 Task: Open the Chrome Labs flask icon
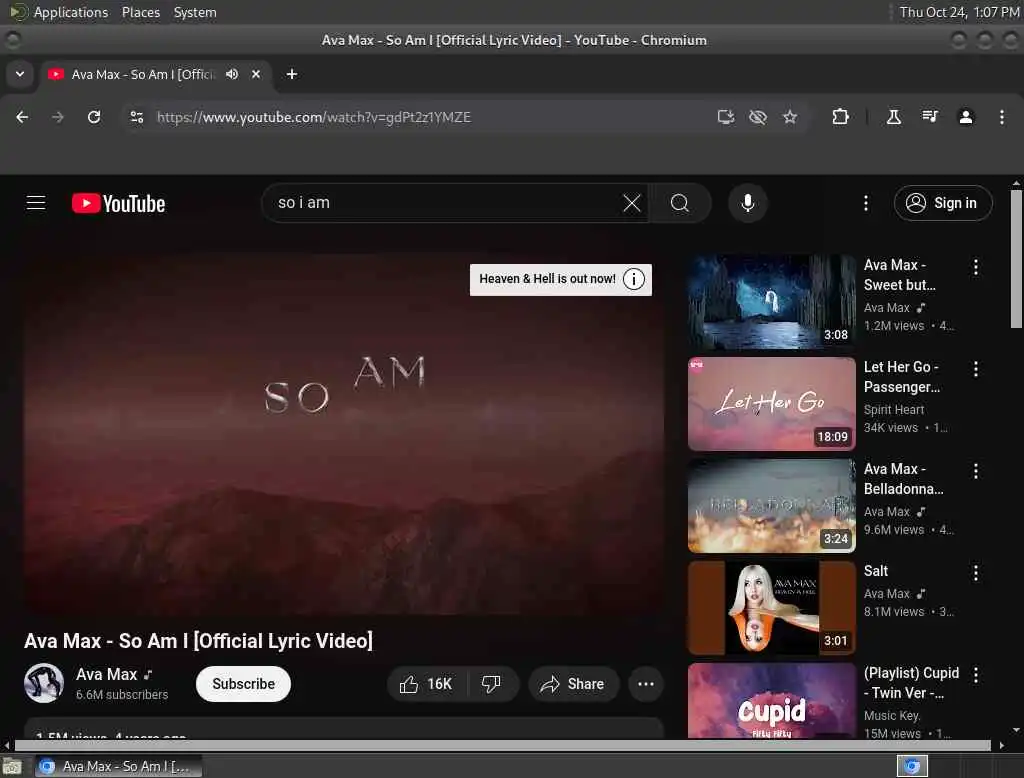click(x=894, y=117)
